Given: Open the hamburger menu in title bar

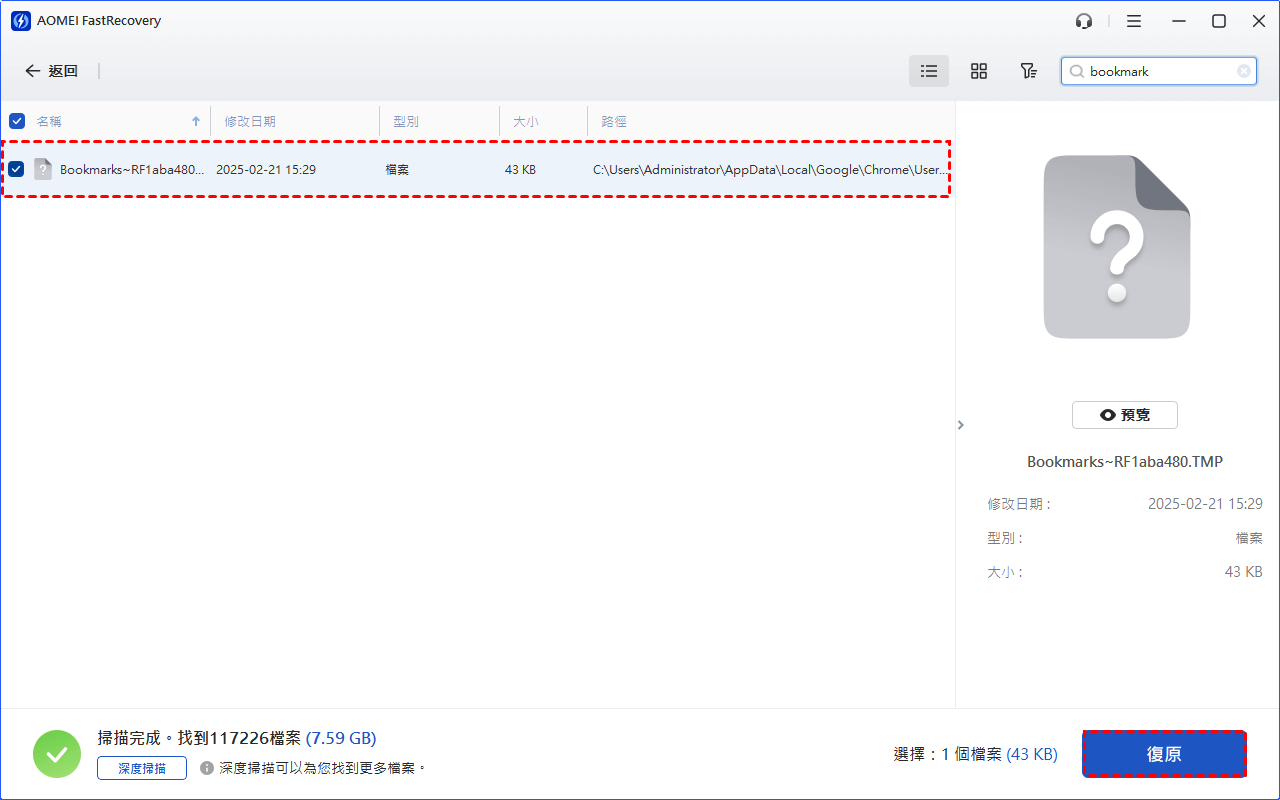Looking at the screenshot, I should (x=1134, y=21).
